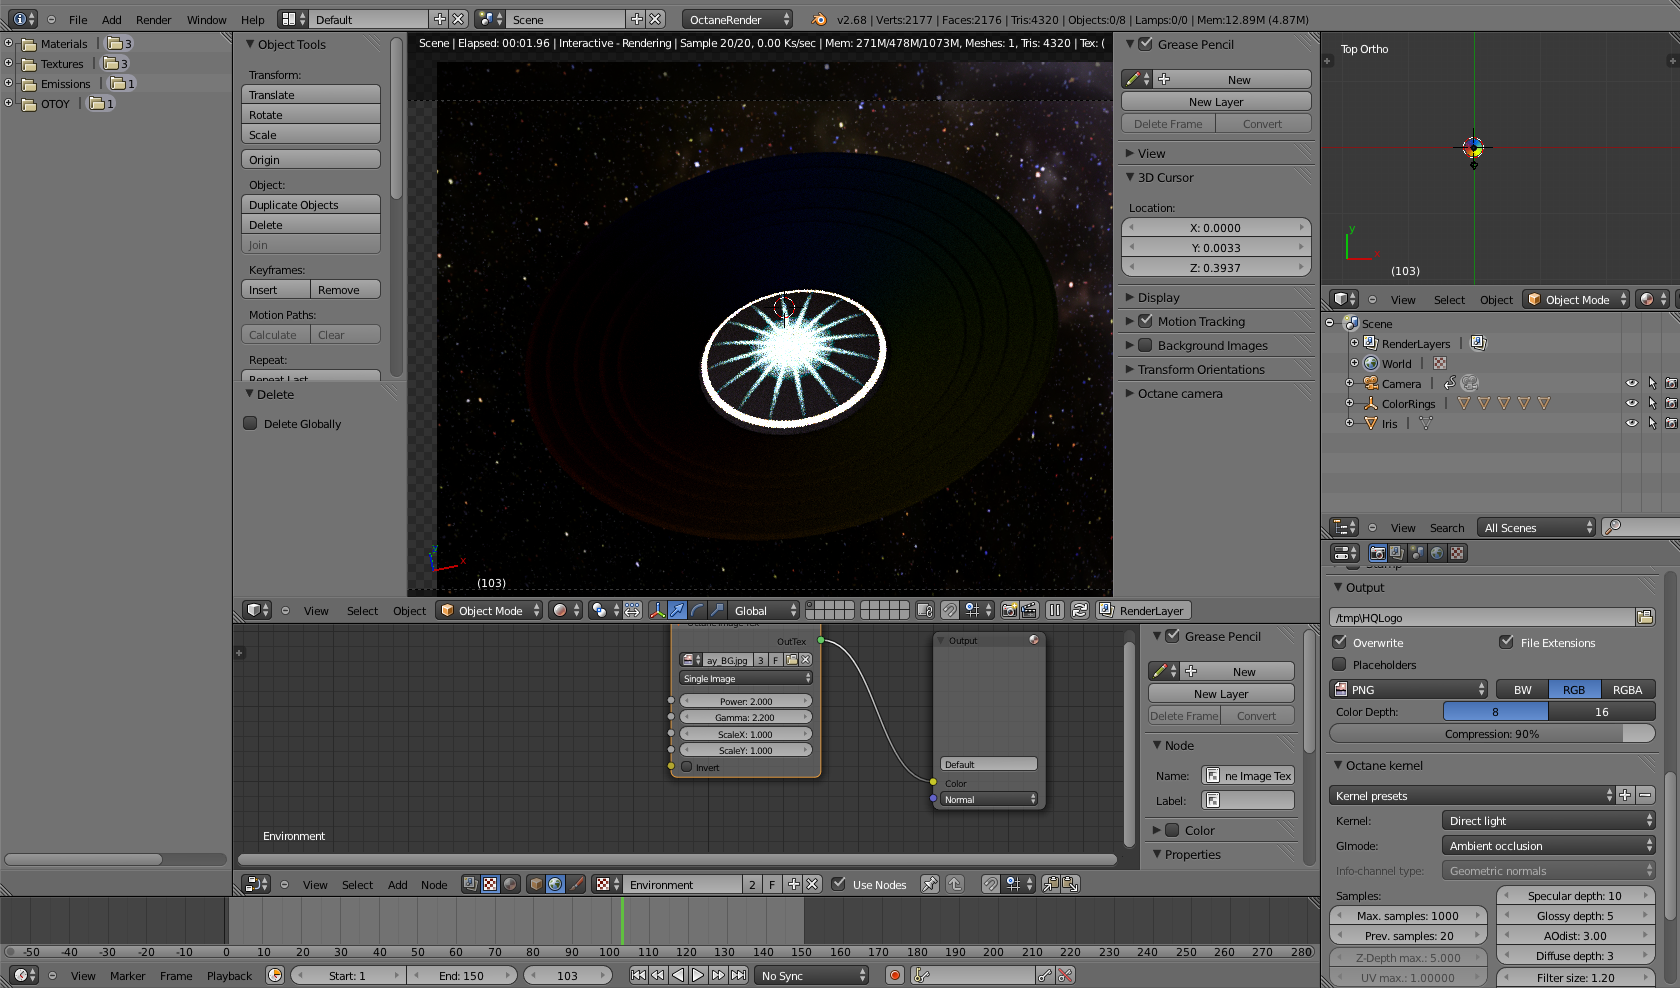The width and height of the screenshot is (1680, 988).
Task: Open the GImode Ambient occlusion dropdown
Action: (x=1548, y=845)
